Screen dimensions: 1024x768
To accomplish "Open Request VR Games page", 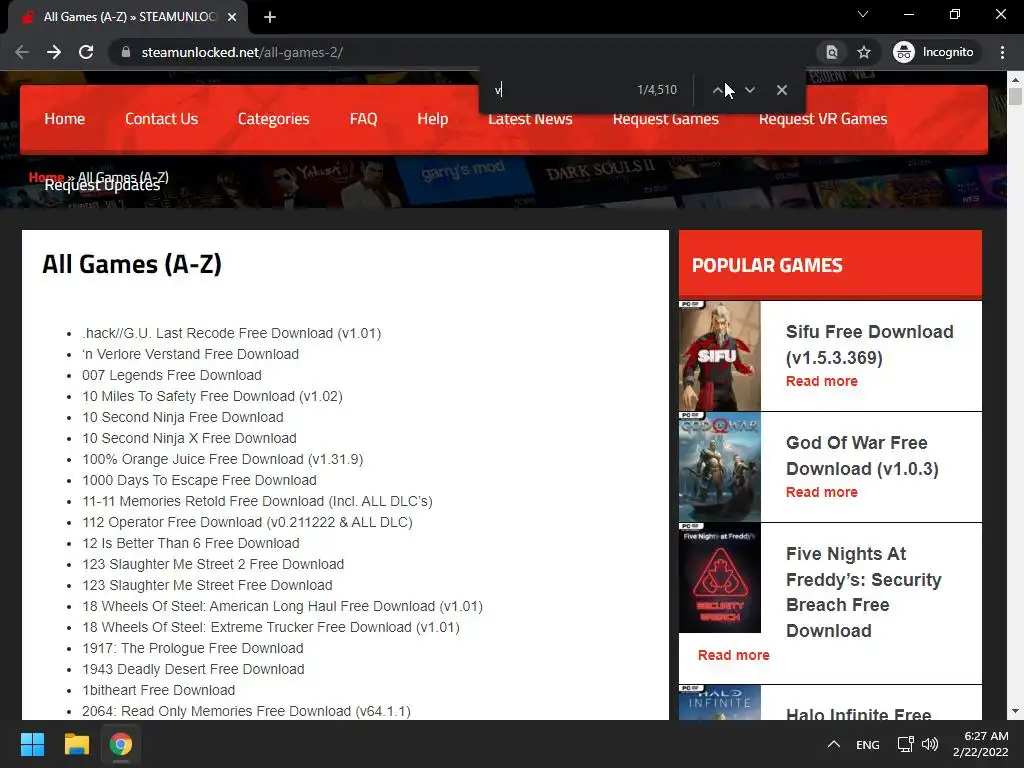I will pos(823,119).
